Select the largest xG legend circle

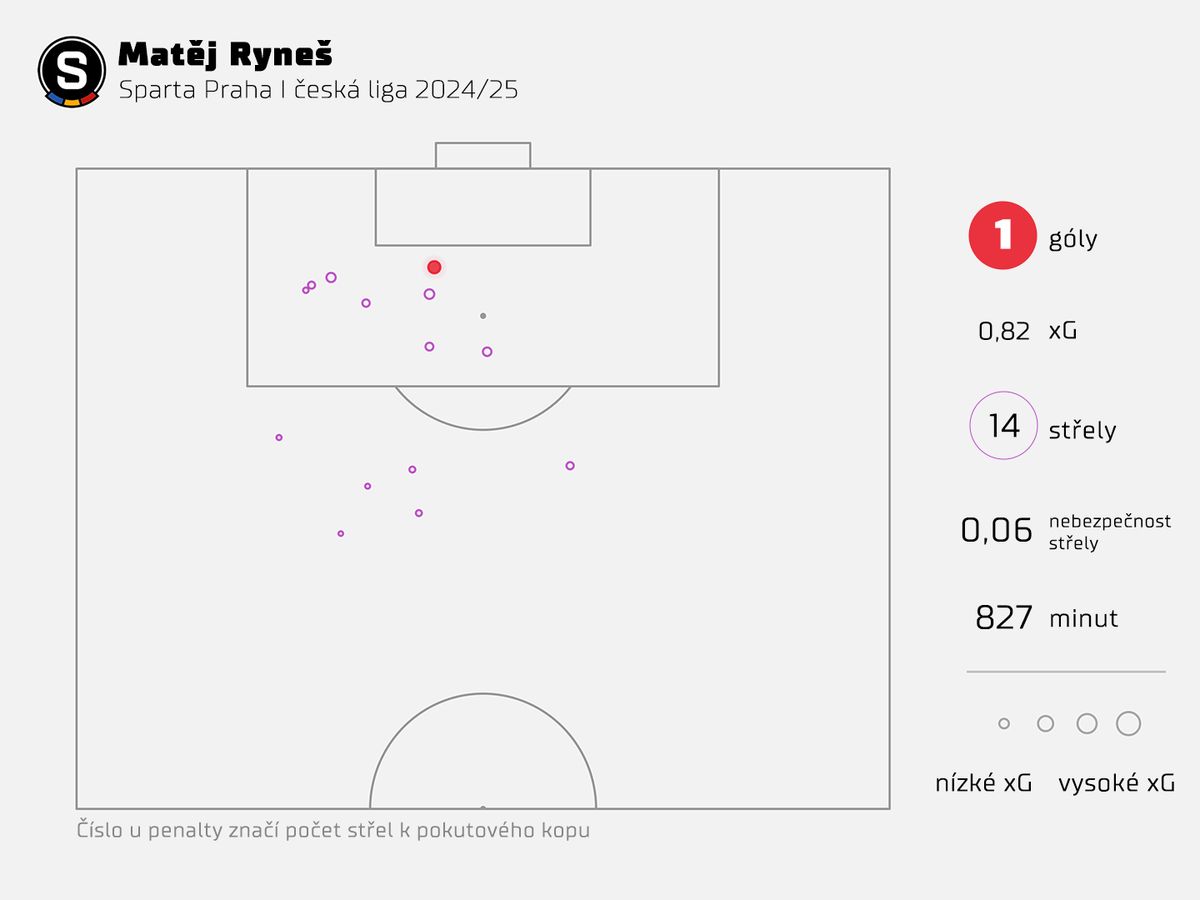(x=1128, y=724)
